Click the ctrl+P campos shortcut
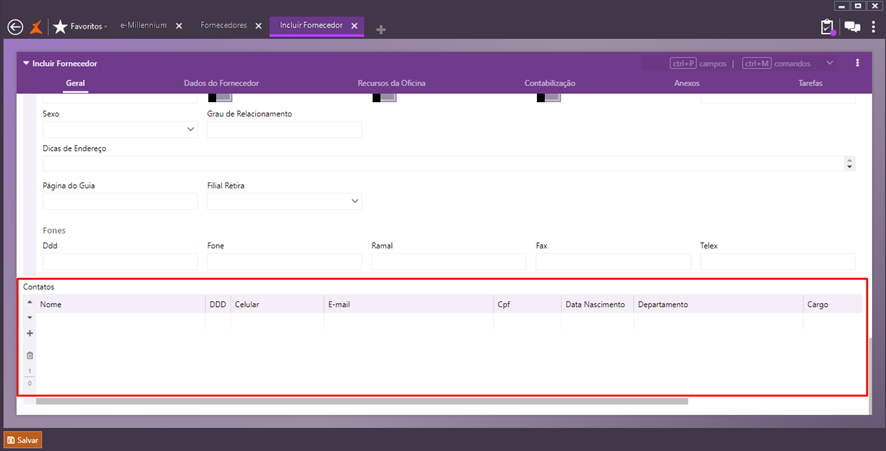Image resolution: width=886 pixels, height=451 pixels. [698, 63]
